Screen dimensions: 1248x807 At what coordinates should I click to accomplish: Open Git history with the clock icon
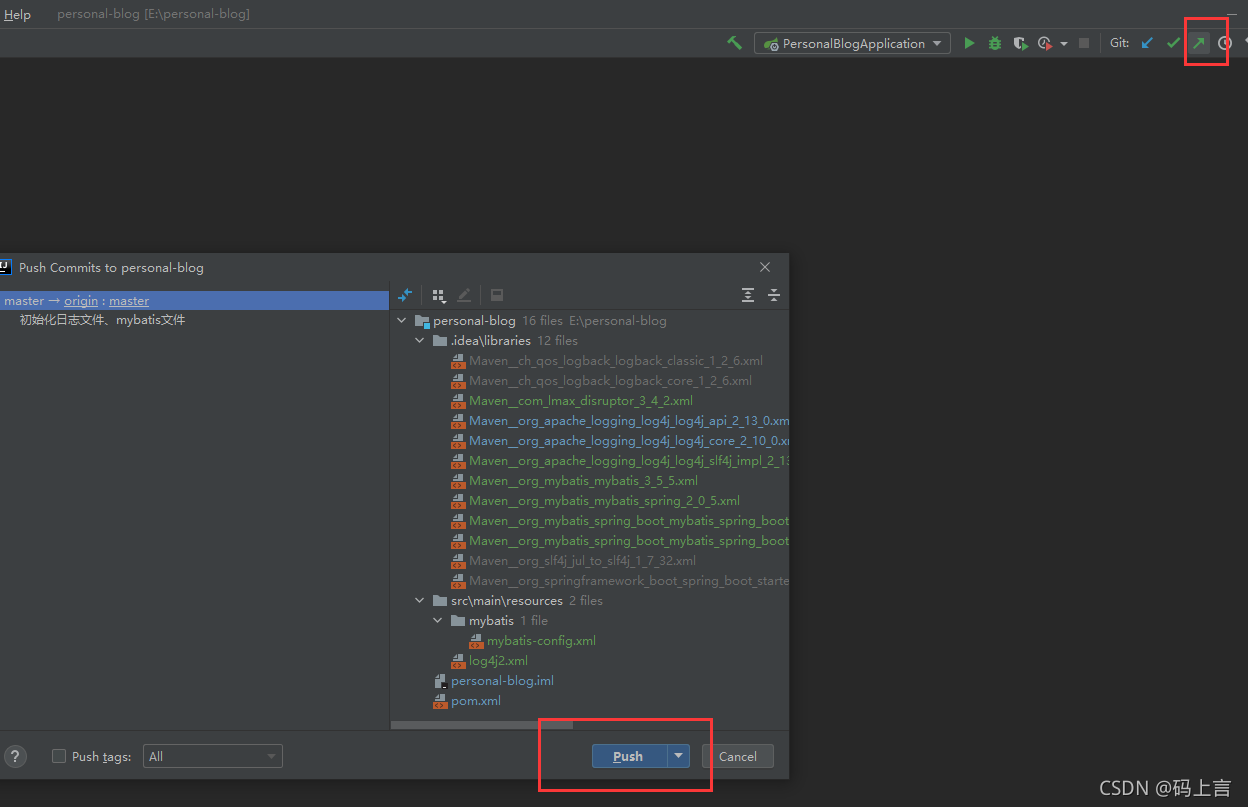tap(1225, 43)
